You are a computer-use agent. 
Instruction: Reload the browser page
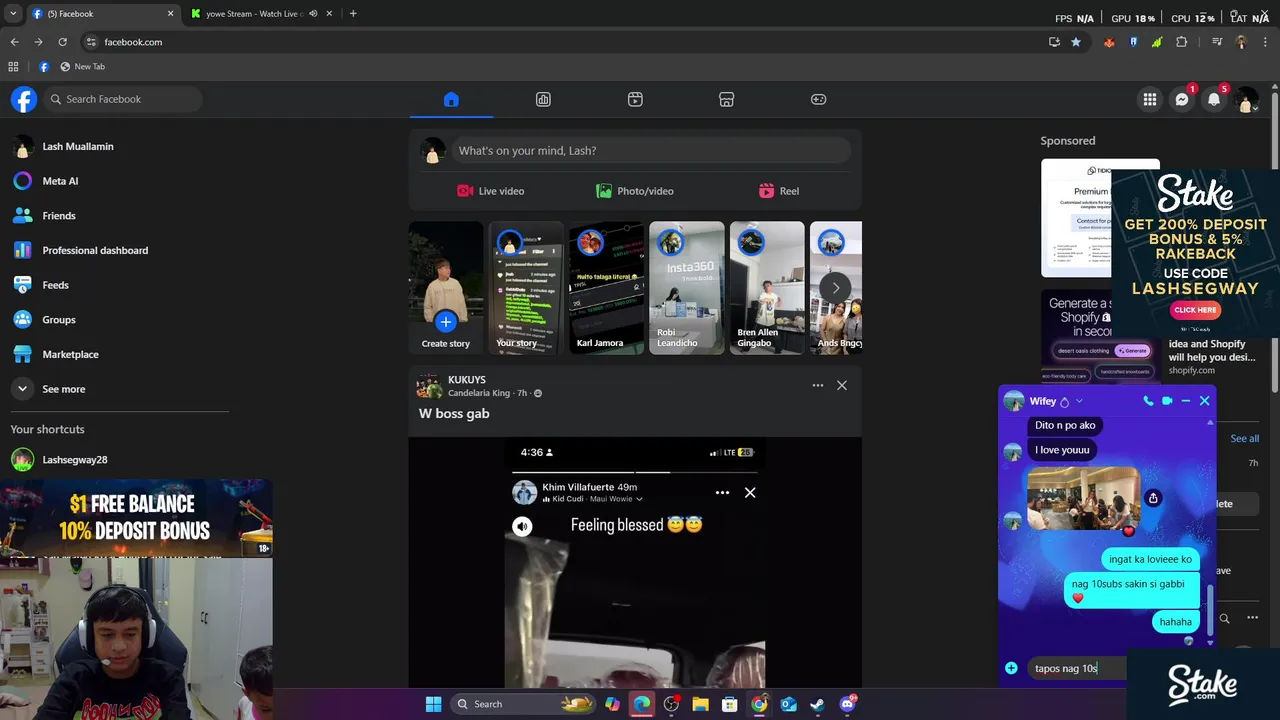pyautogui.click(x=62, y=42)
